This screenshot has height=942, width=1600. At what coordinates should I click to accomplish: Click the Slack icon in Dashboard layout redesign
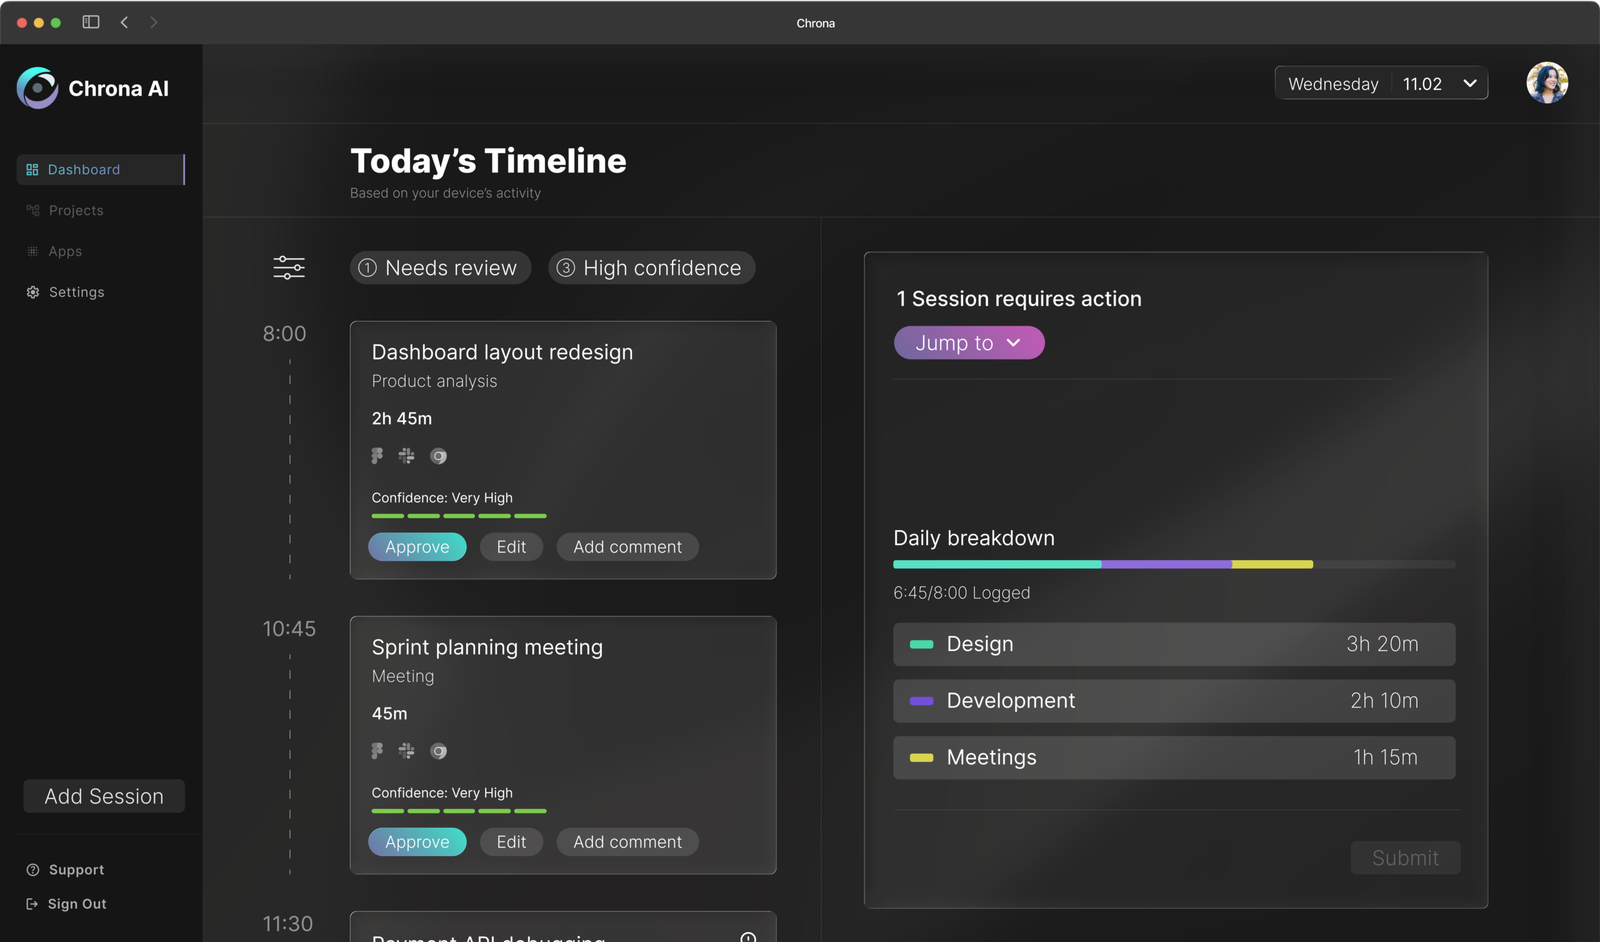[x=407, y=456]
